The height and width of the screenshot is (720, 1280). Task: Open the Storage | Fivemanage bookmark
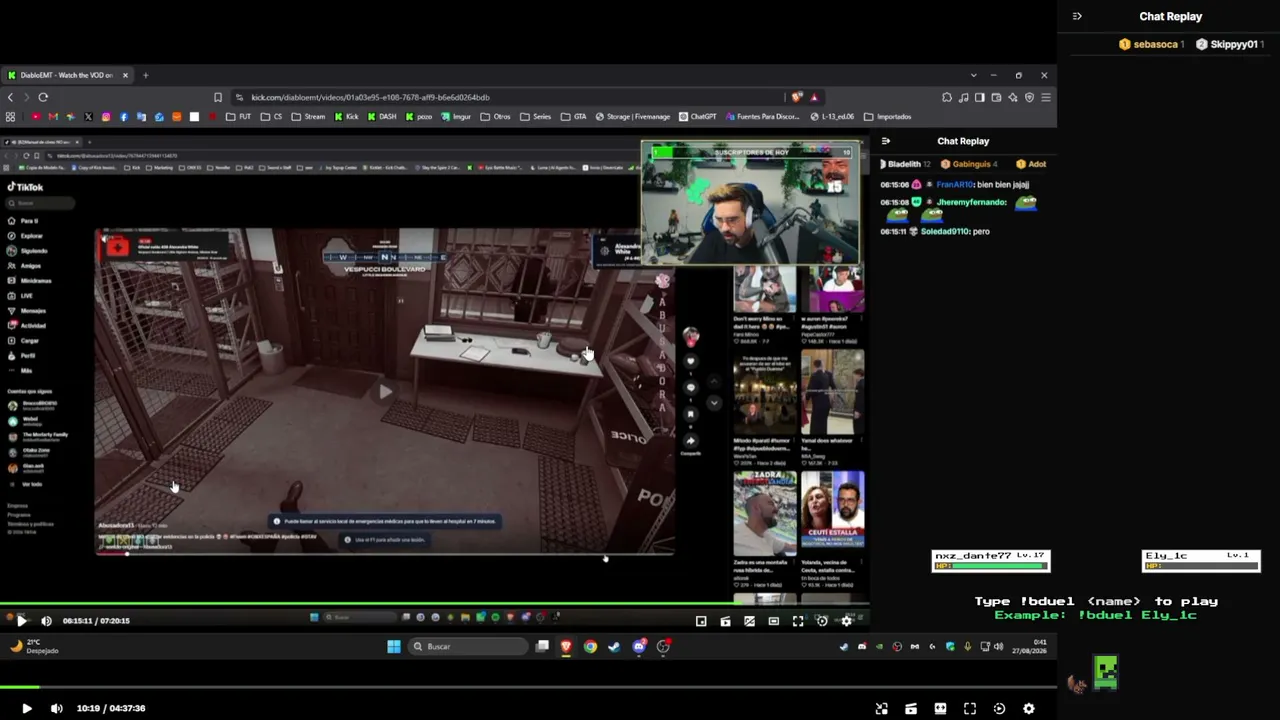[632, 117]
